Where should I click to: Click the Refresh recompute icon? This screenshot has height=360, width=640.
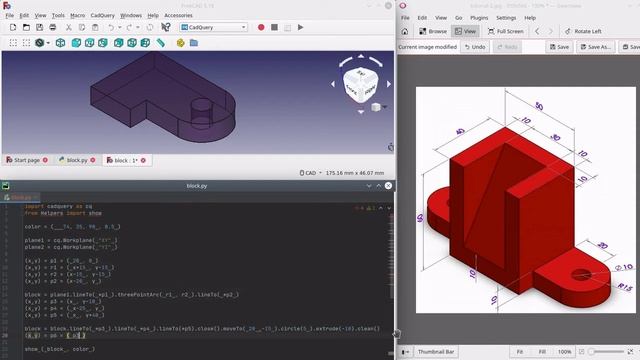[x=150, y=27]
